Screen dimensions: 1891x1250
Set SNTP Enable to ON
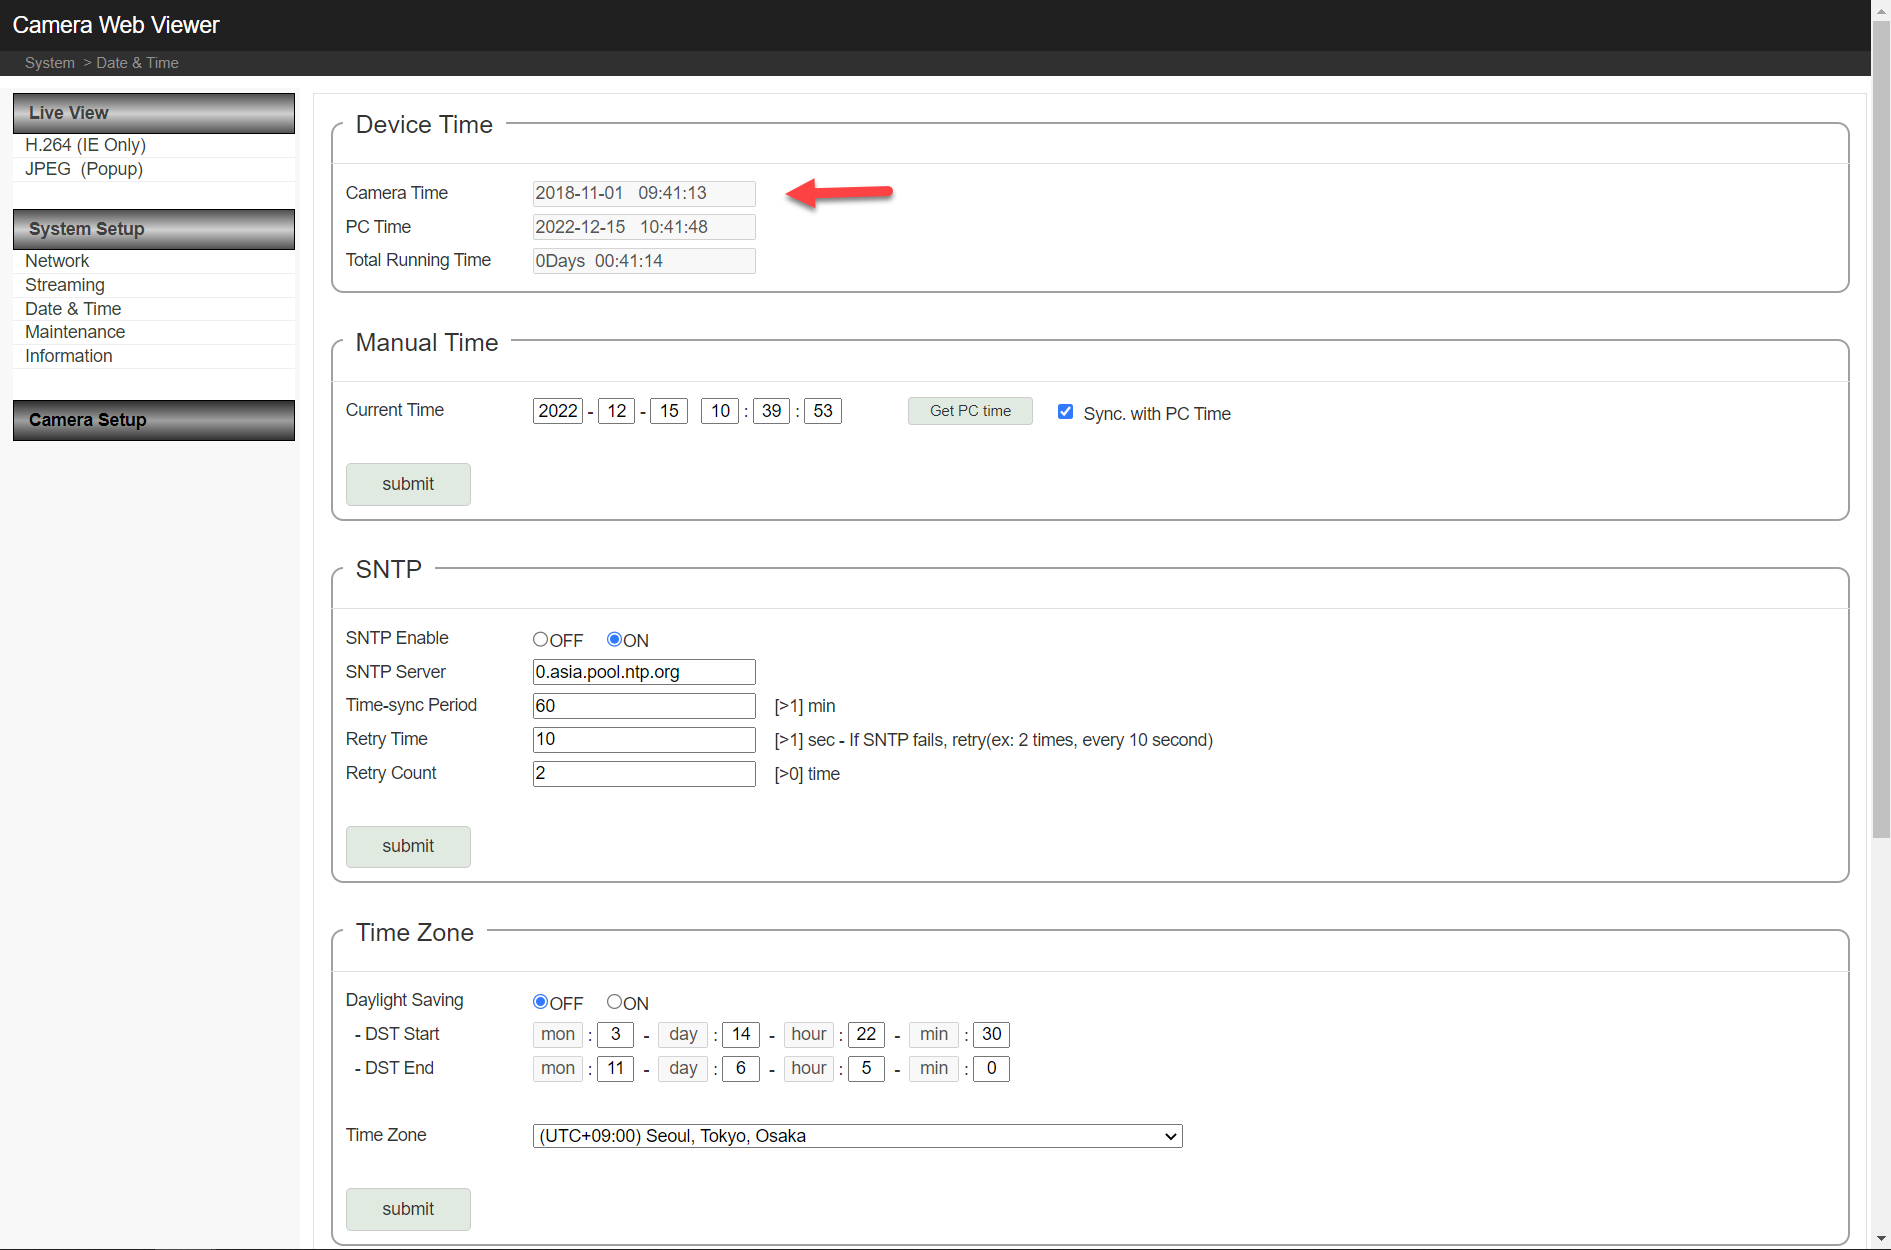tap(614, 639)
